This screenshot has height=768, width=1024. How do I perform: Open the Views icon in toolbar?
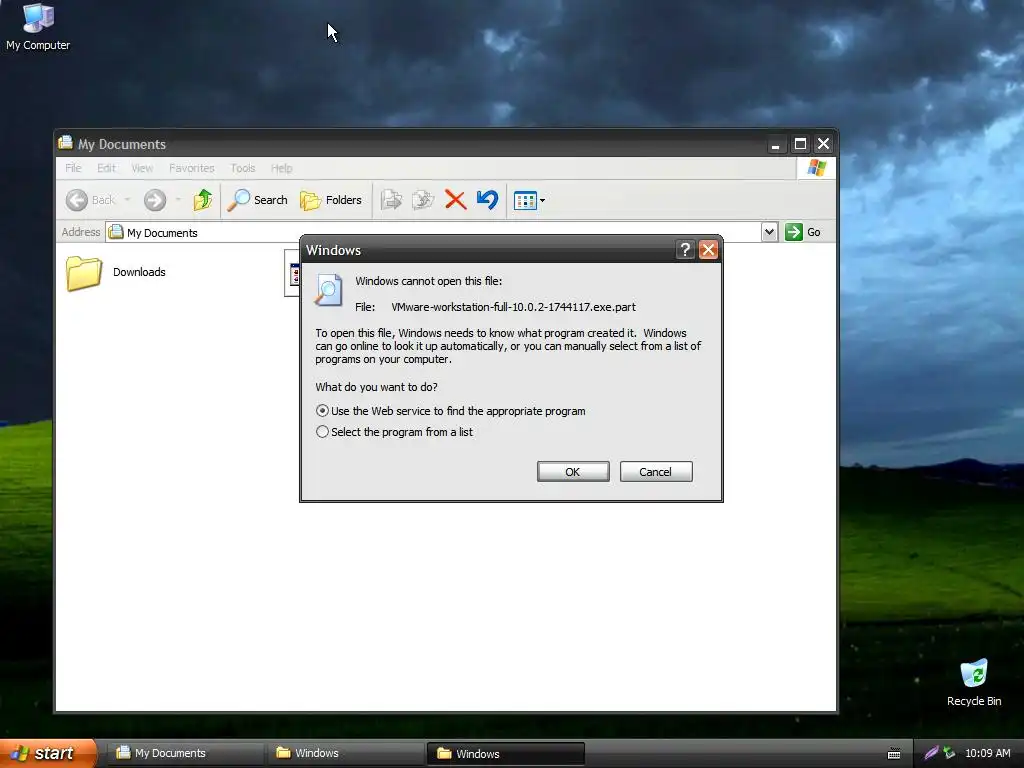pos(525,200)
